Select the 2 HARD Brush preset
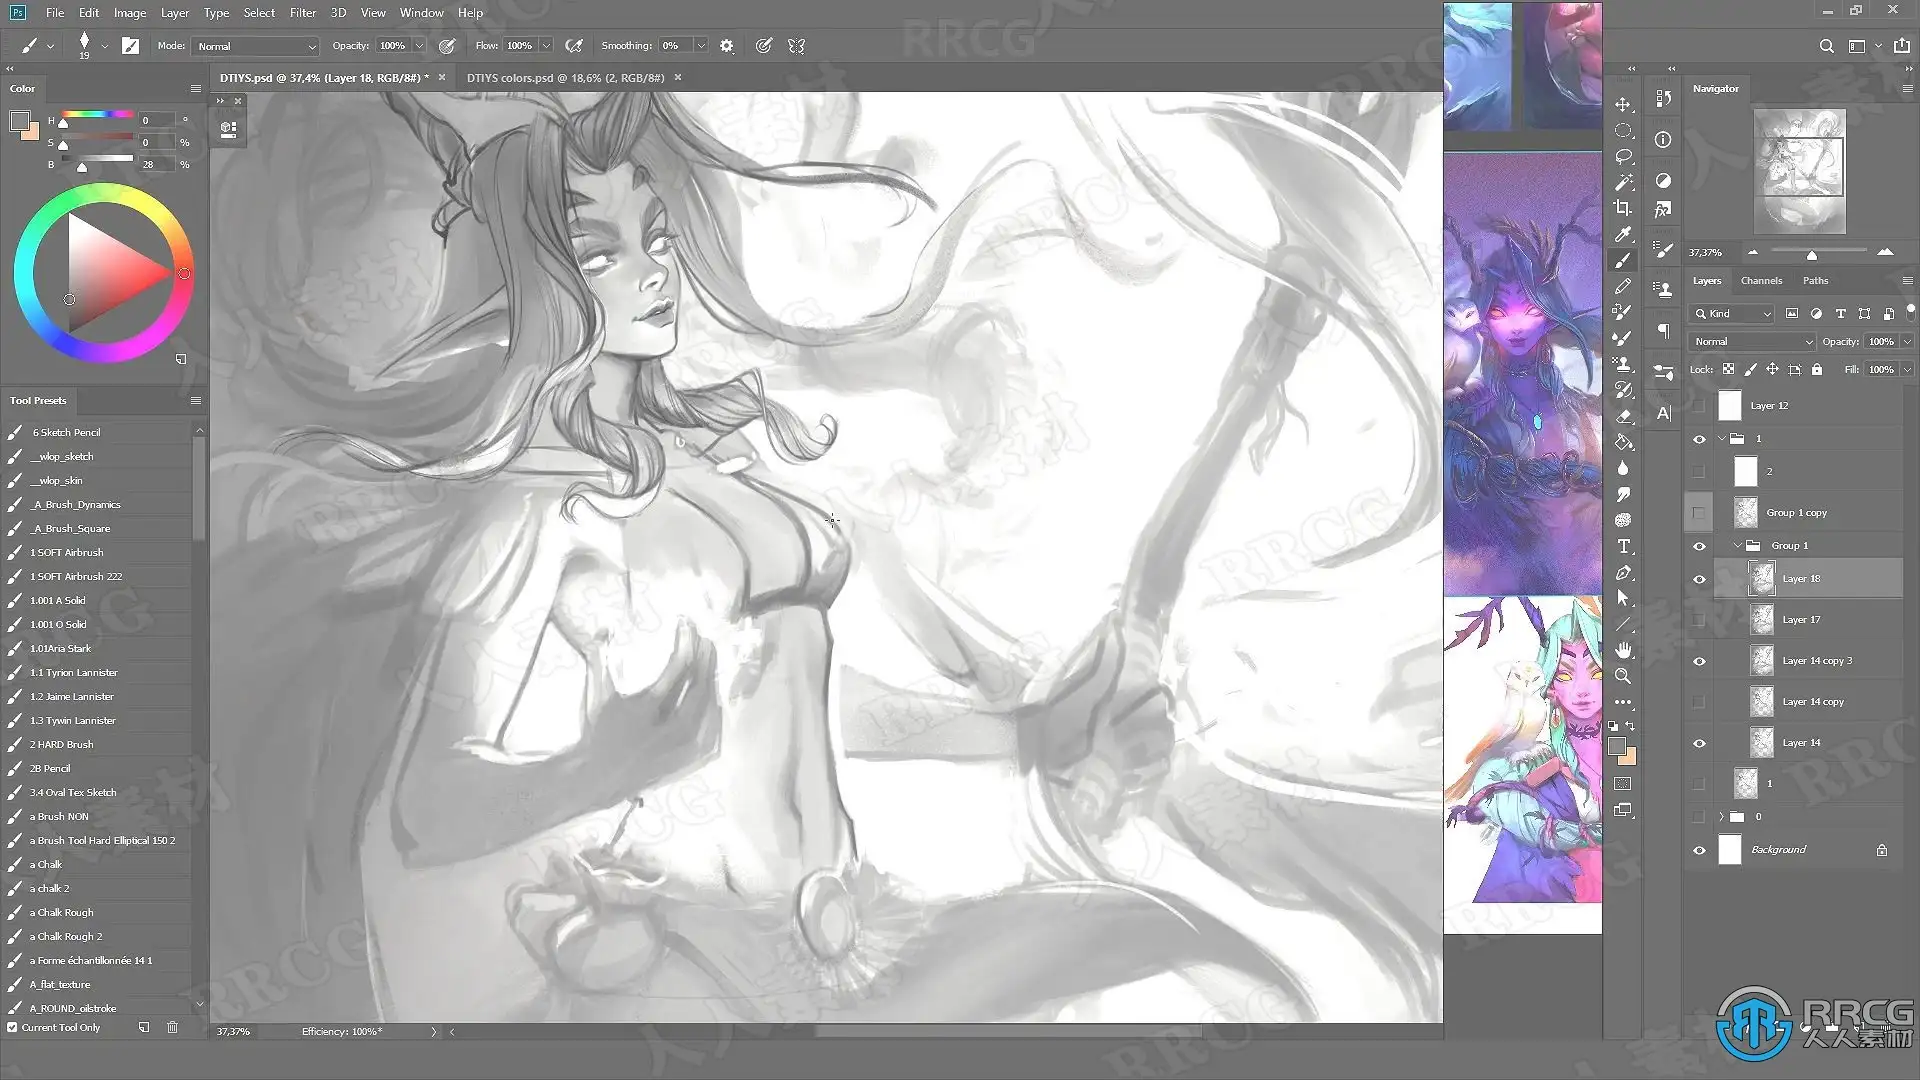Screen dimensions: 1920x1080 coord(62,744)
